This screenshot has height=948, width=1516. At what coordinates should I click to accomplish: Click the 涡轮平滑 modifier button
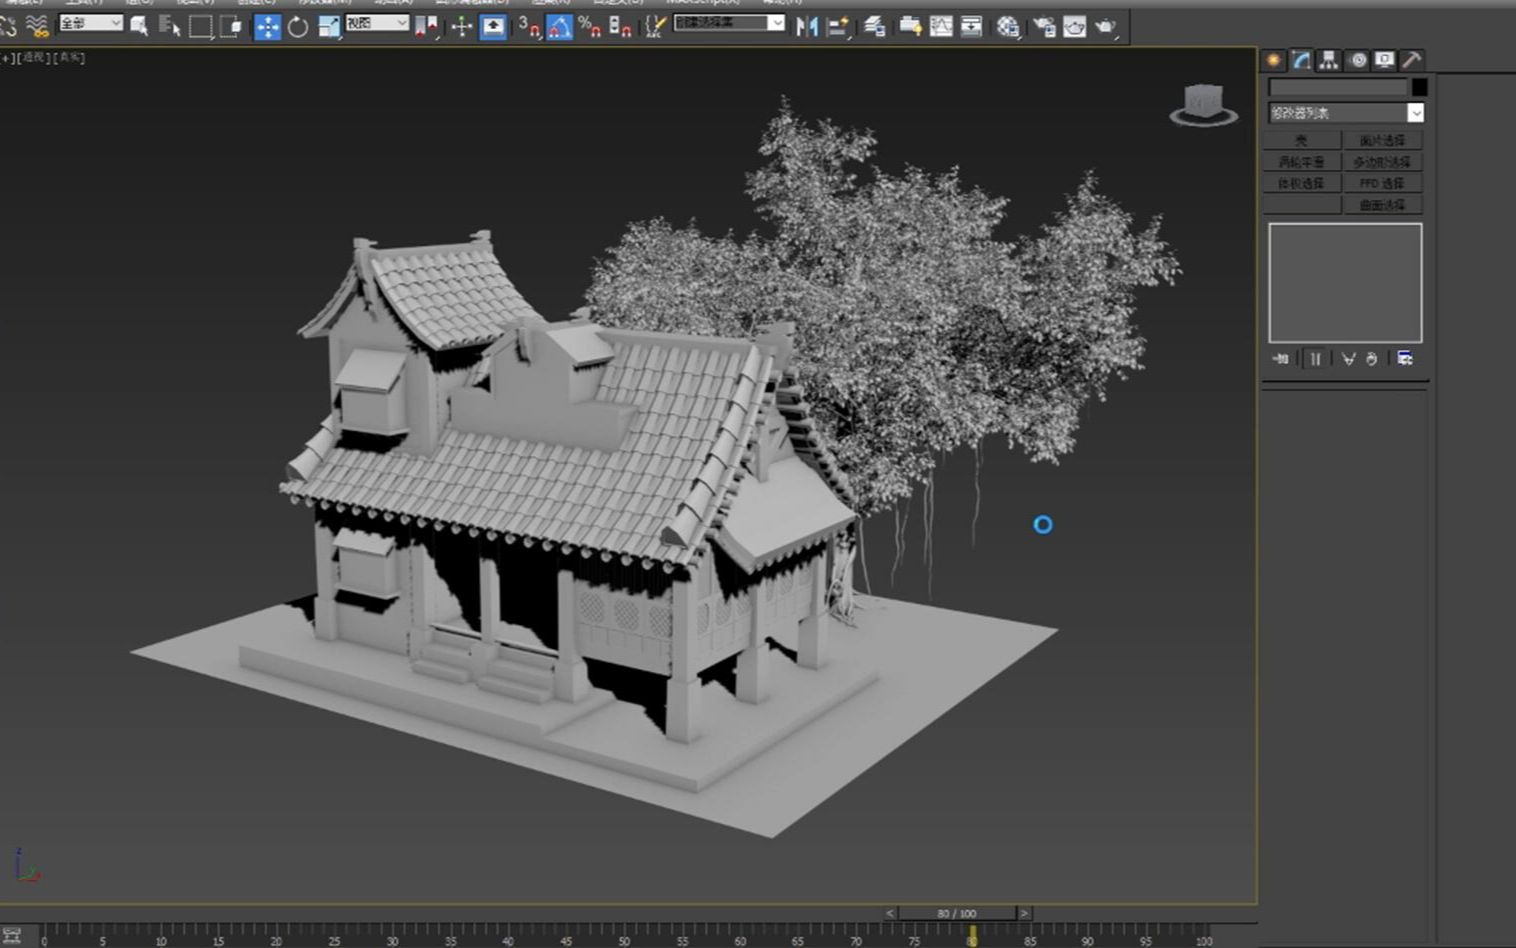[1301, 162]
